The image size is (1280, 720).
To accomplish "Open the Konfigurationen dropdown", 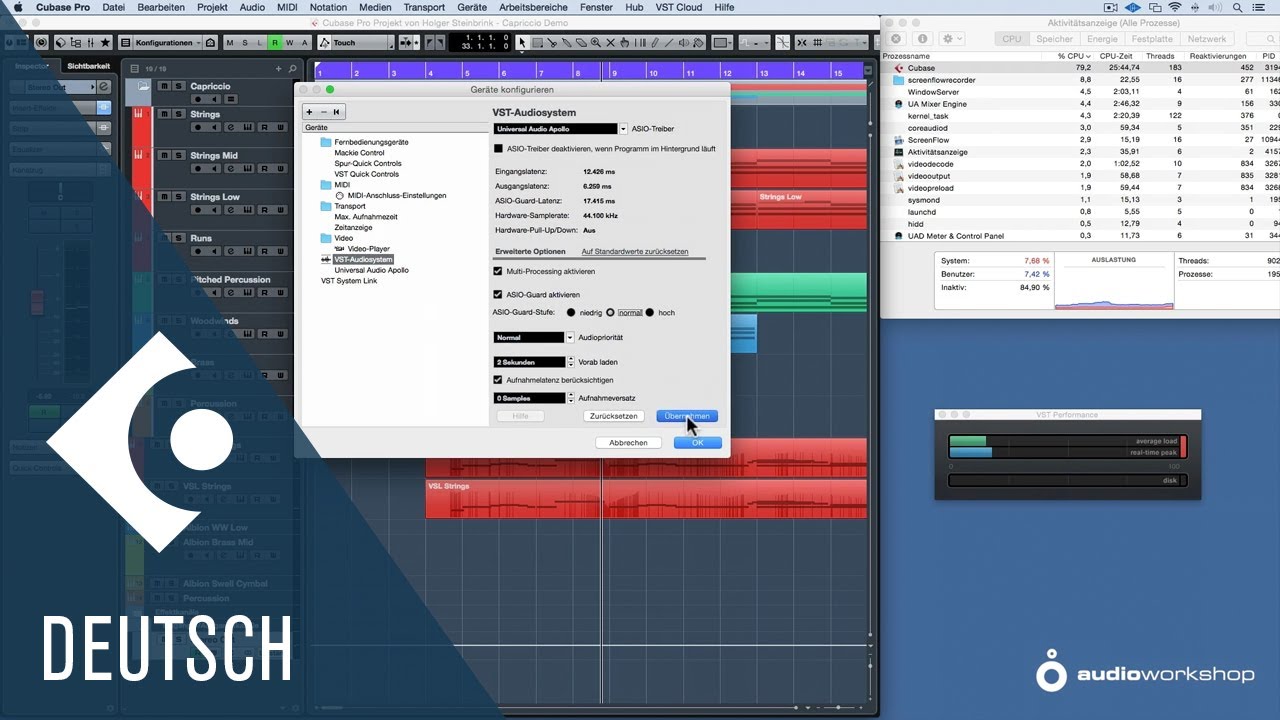I will point(168,43).
